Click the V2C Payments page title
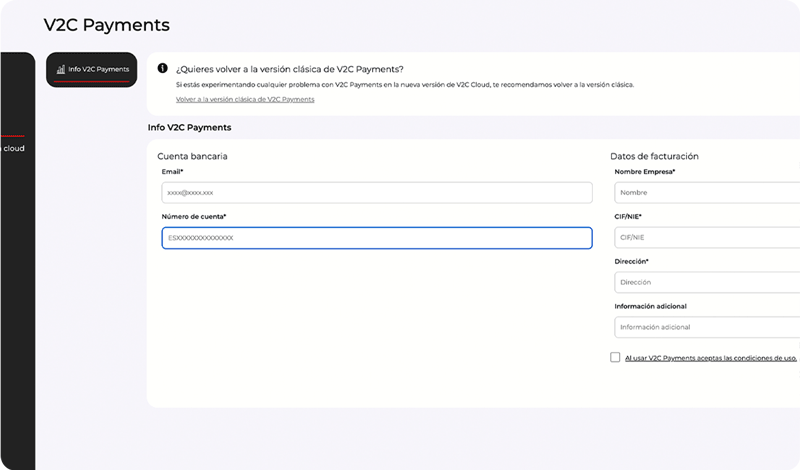The height and width of the screenshot is (470, 800). 106,25
